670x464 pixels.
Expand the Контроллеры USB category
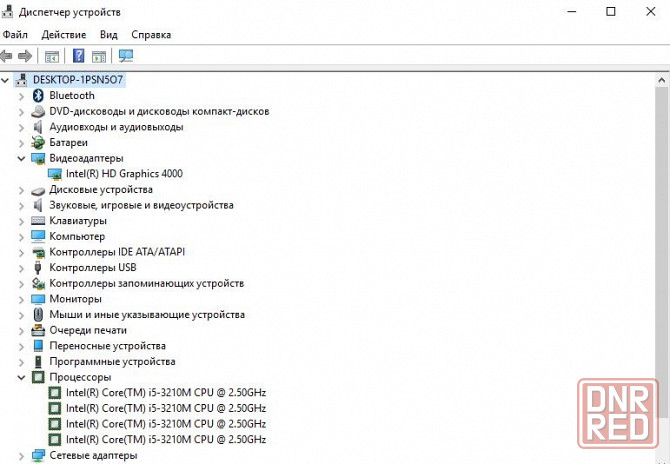(x=21, y=268)
